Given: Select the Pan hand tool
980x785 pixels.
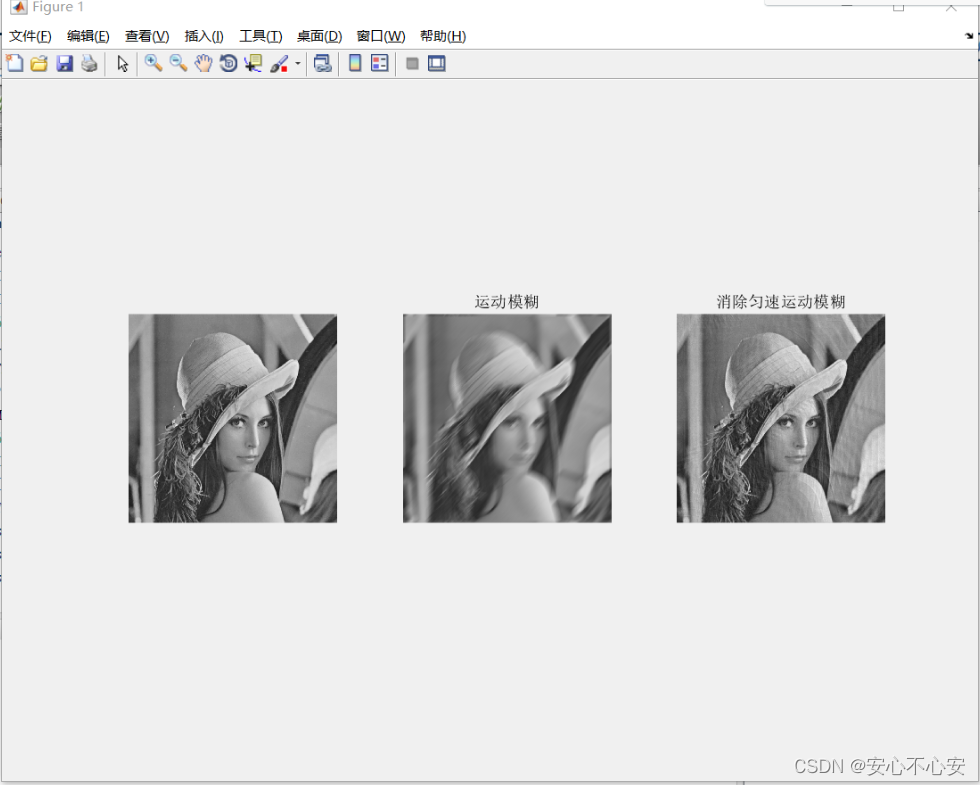Looking at the screenshot, I should click(x=203, y=63).
